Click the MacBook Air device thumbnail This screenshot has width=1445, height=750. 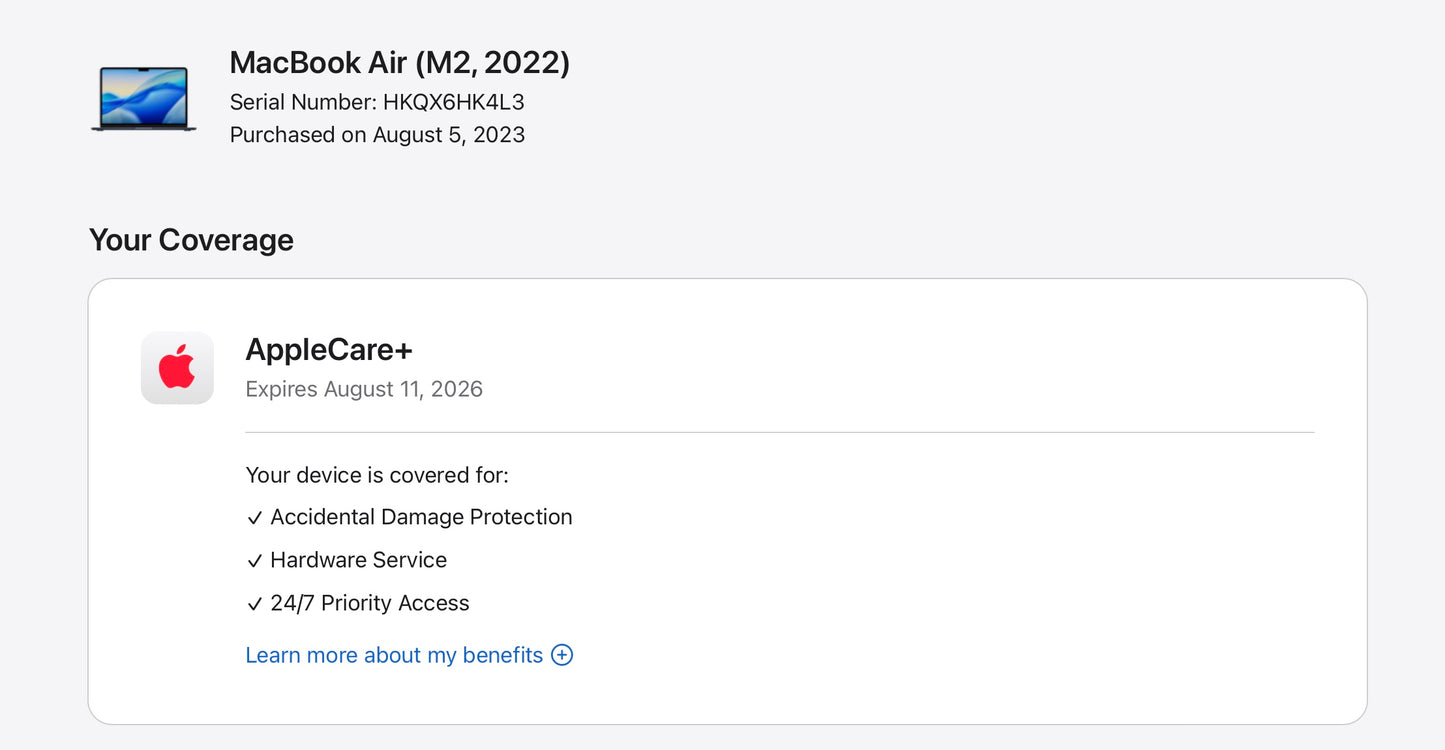tap(144, 99)
